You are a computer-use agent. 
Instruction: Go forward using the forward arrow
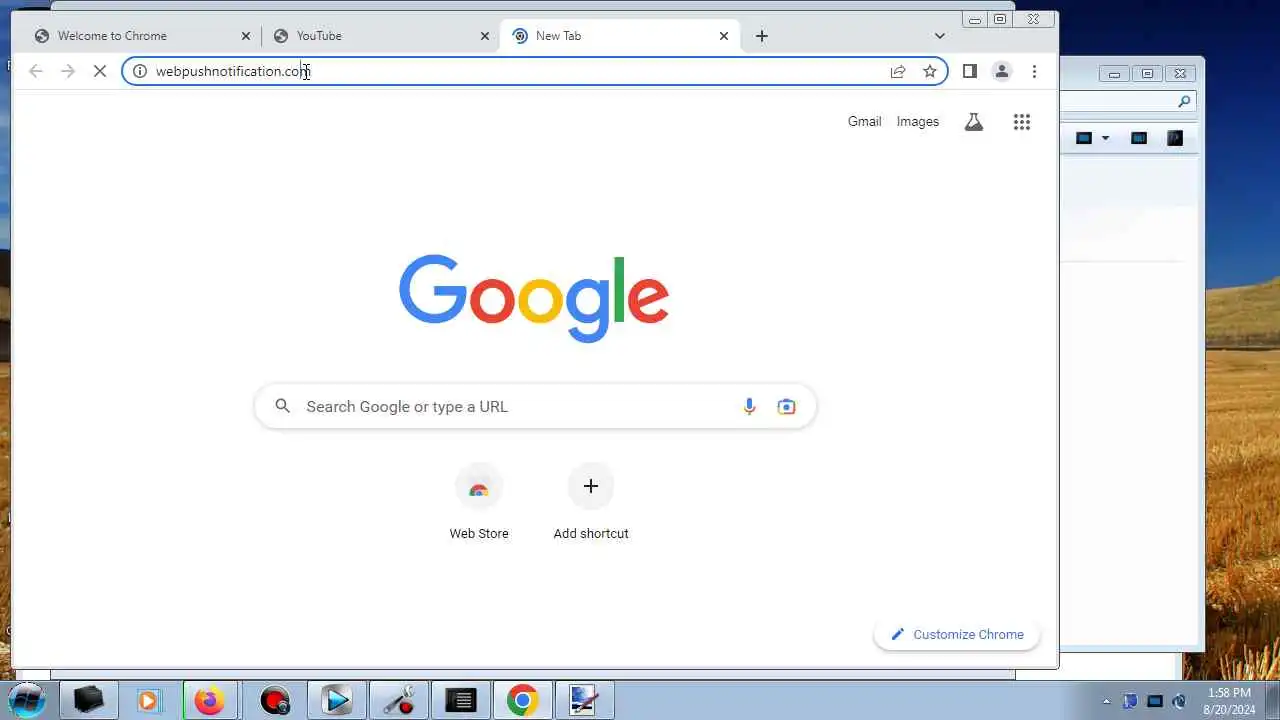coord(68,71)
